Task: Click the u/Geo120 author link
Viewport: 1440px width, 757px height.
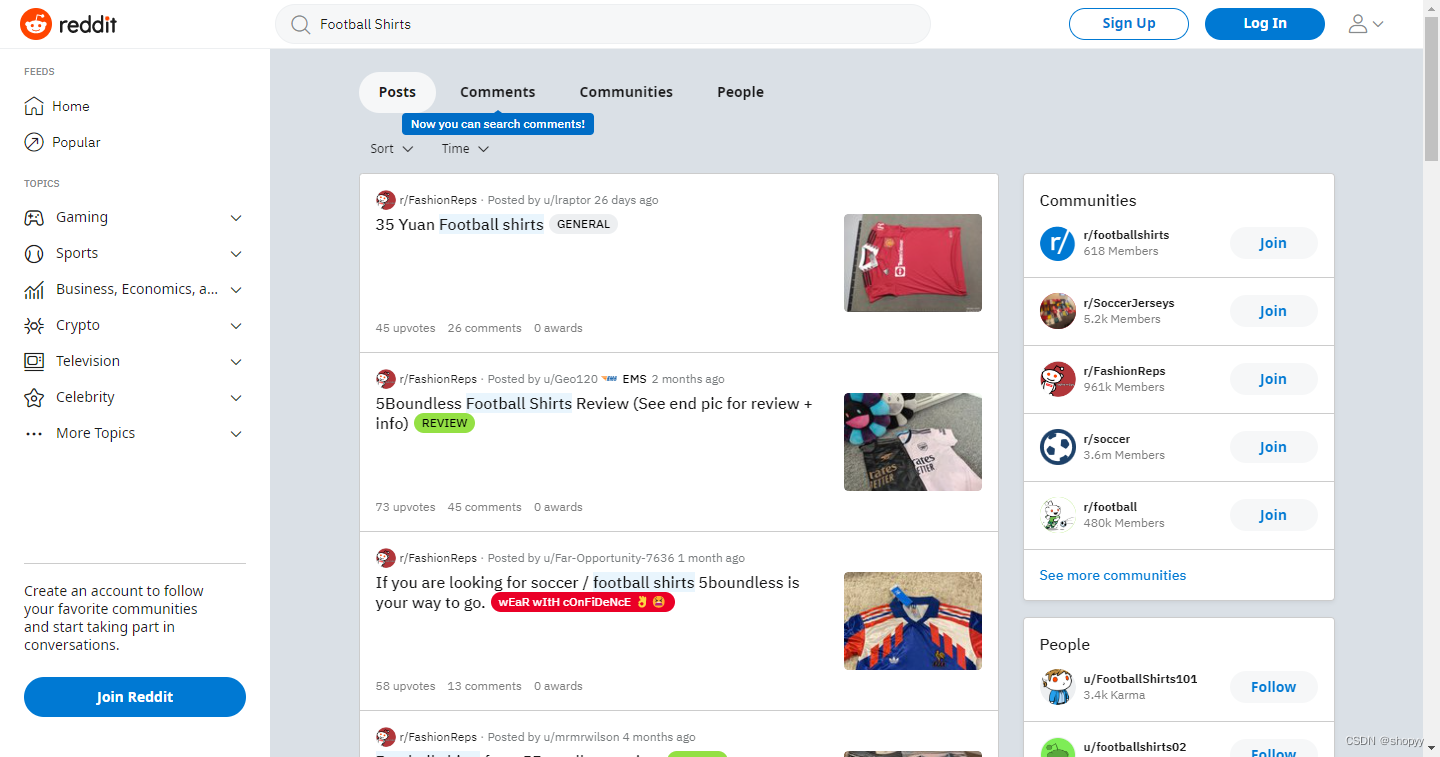Action: point(570,379)
